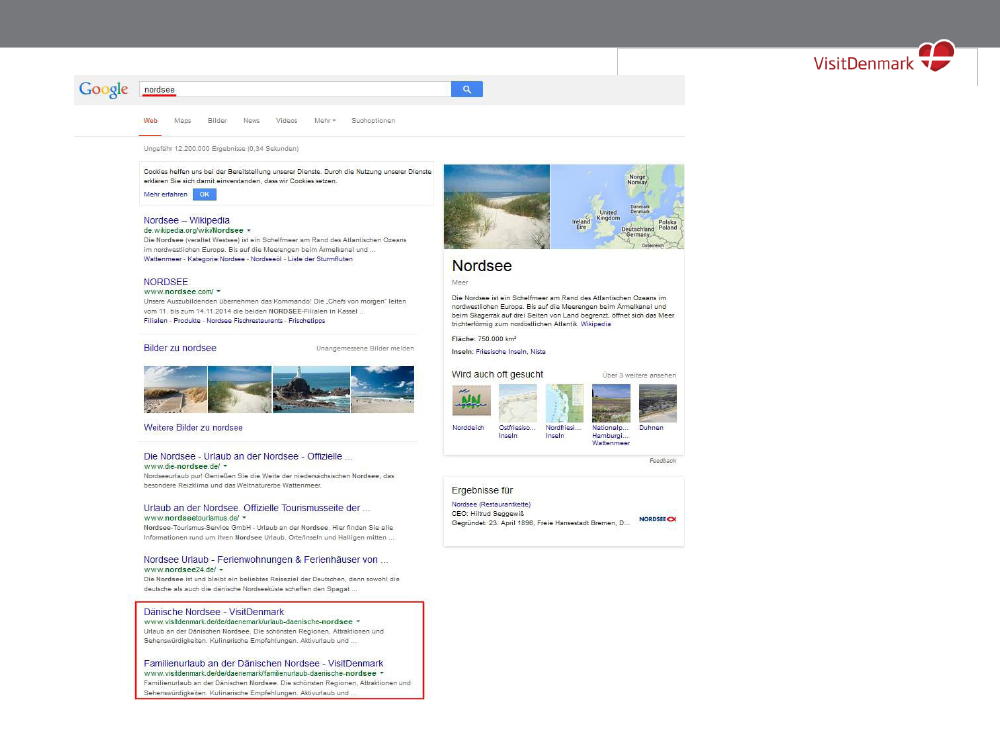Click the blue search magnifier button

pos(467,89)
